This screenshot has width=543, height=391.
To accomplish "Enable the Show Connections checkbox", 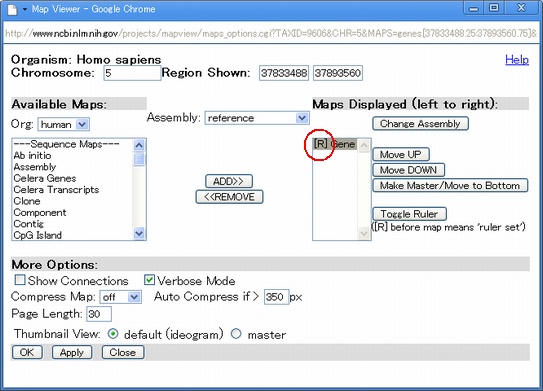I will [20, 280].
